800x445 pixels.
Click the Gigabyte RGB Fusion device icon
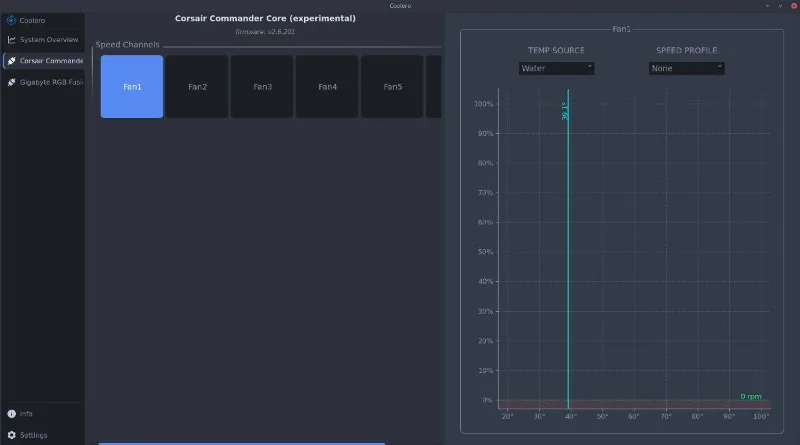[x=11, y=82]
